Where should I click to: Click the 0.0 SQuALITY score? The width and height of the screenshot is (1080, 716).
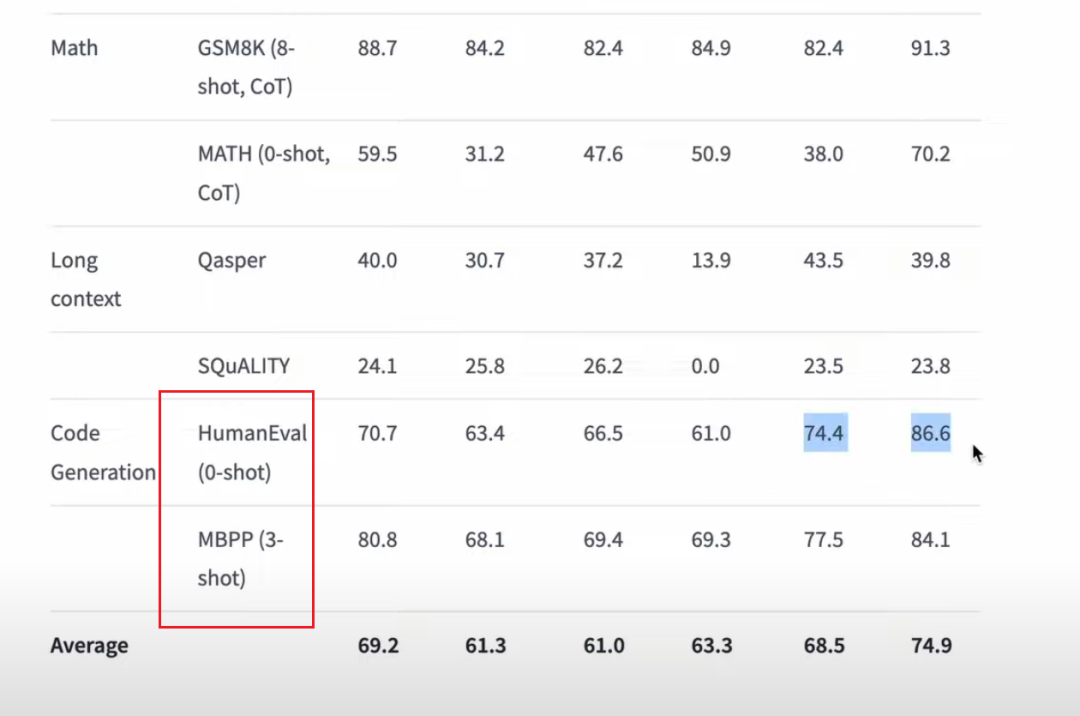click(x=705, y=366)
